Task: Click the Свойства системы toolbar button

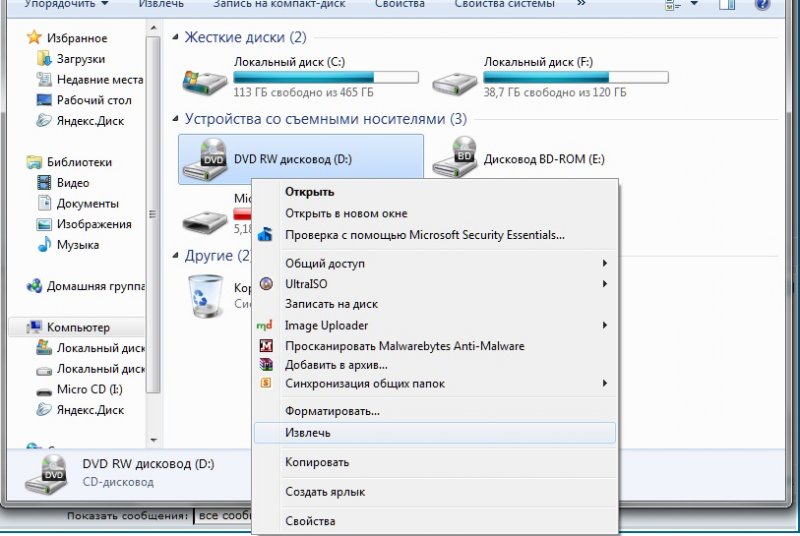Action: click(x=503, y=4)
